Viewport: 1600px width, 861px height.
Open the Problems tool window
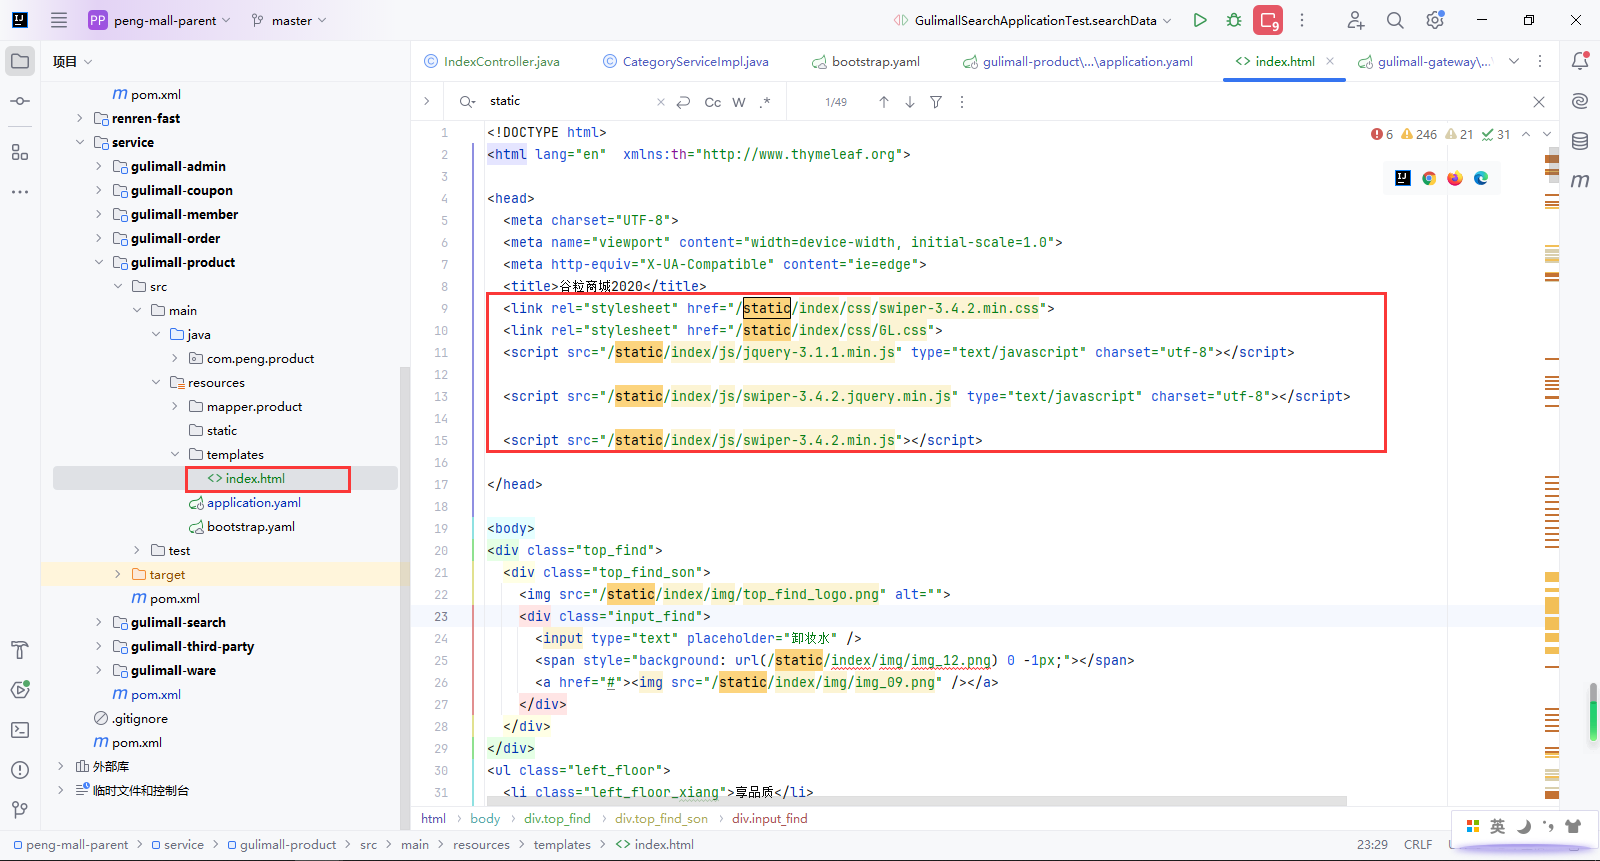pos(20,770)
